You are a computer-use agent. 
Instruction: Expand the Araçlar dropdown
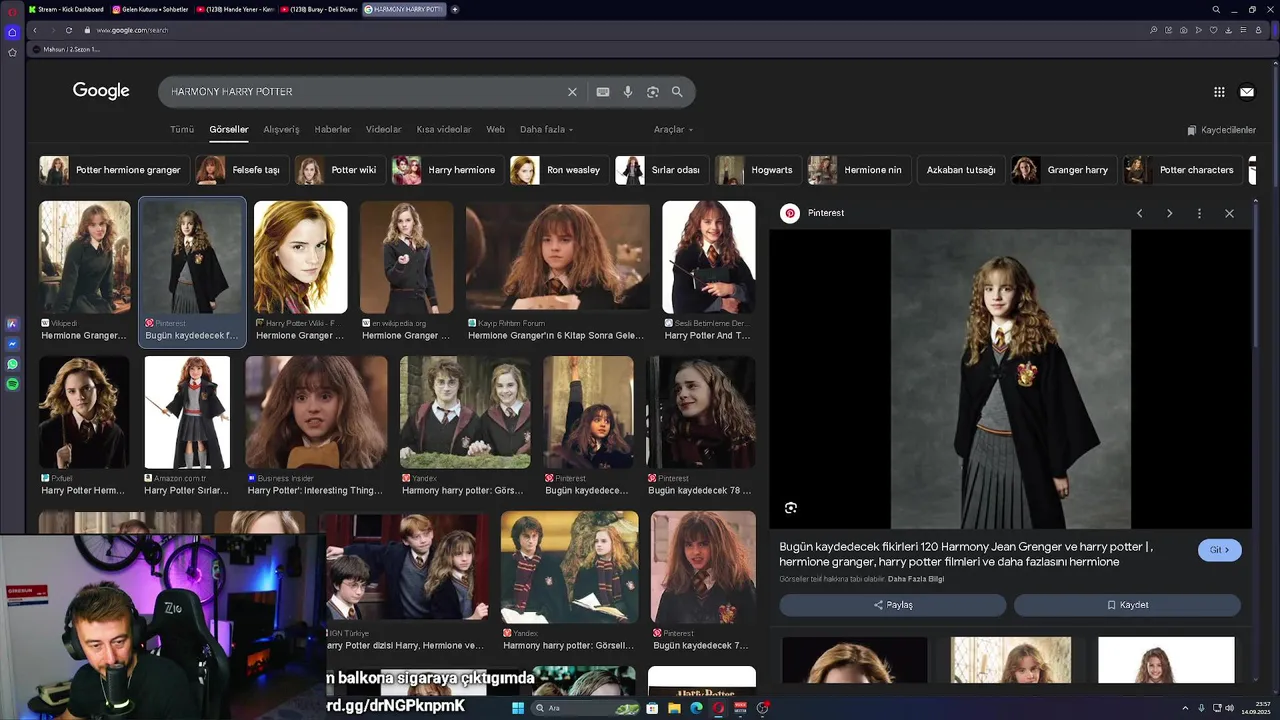(673, 129)
